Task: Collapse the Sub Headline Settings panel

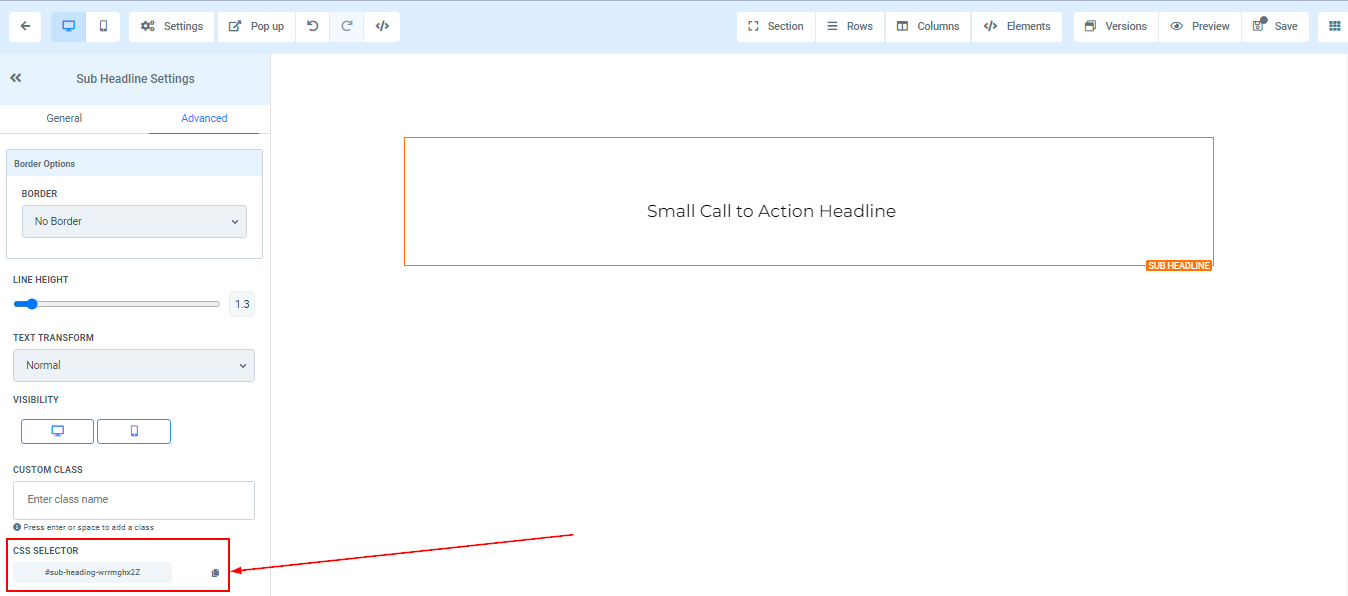Action: [x=16, y=78]
